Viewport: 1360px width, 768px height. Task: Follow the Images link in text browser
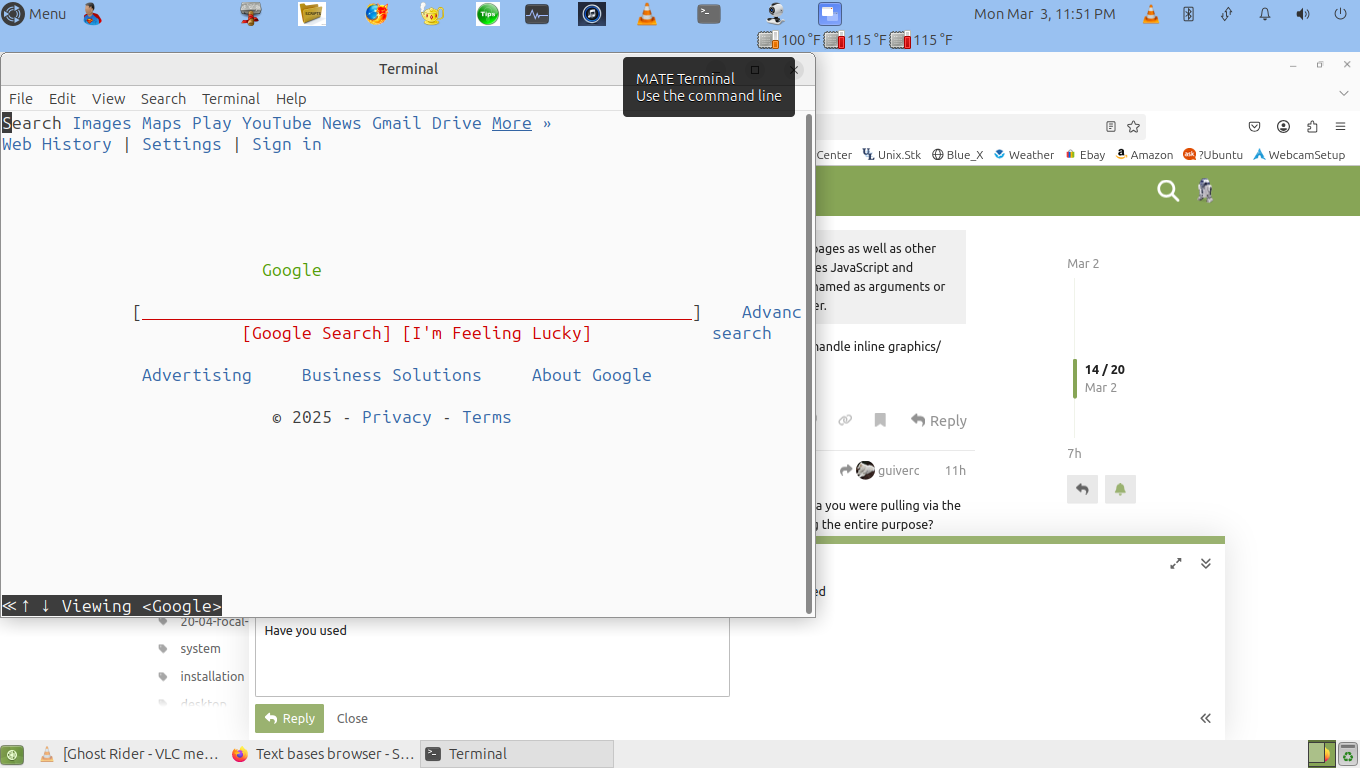(102, 123)
